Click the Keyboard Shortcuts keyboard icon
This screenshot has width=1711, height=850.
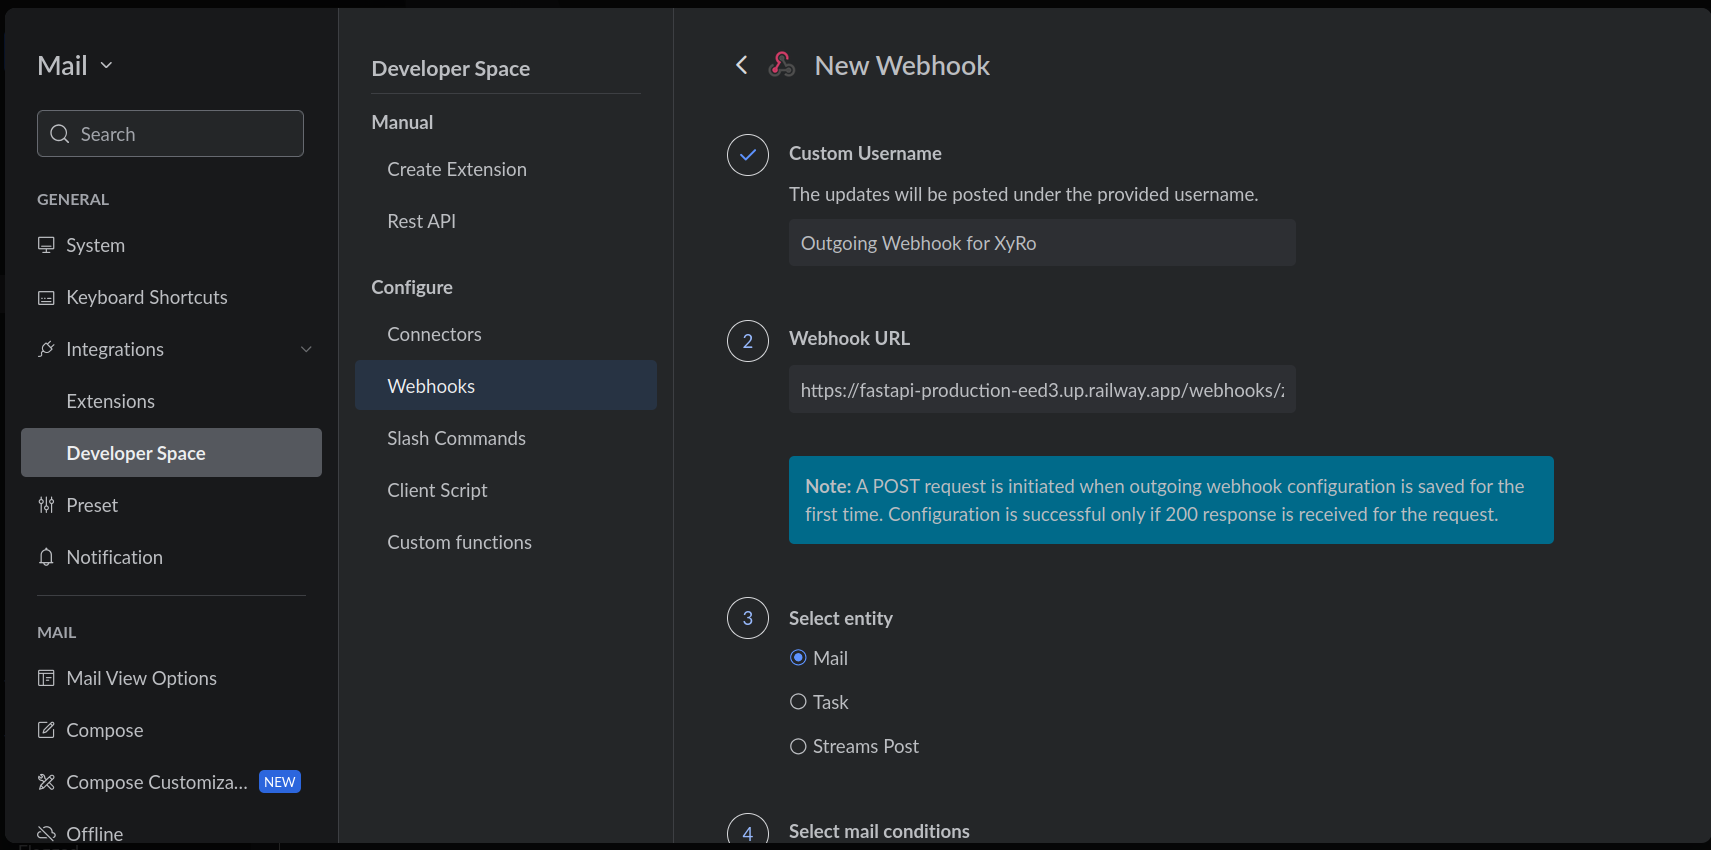point(46,297)
